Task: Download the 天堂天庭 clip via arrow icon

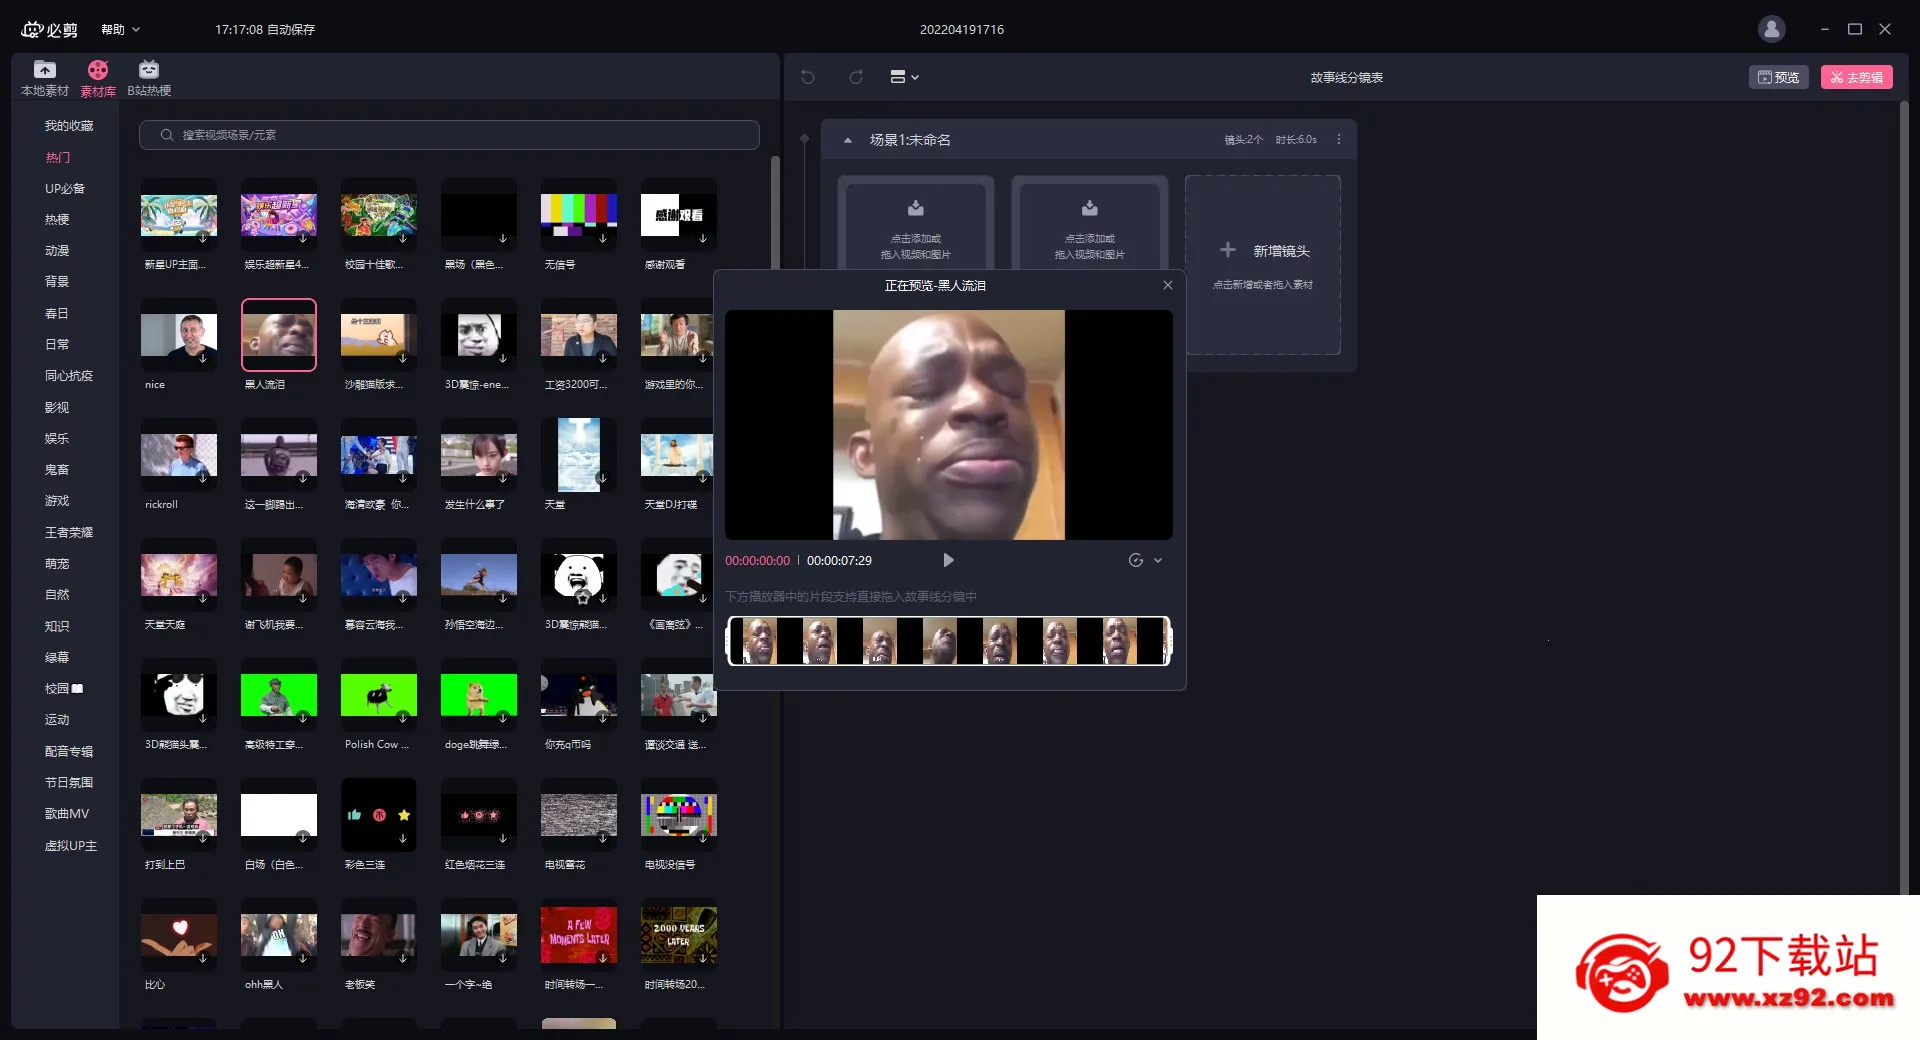Action: [x=203, y=598]
